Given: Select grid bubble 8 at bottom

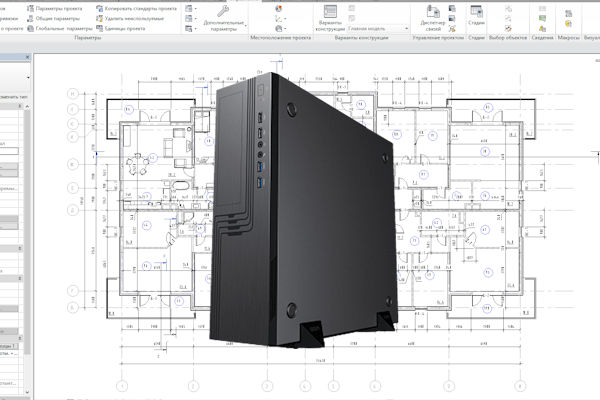Looking at the screenshot, I should point(520,386).
